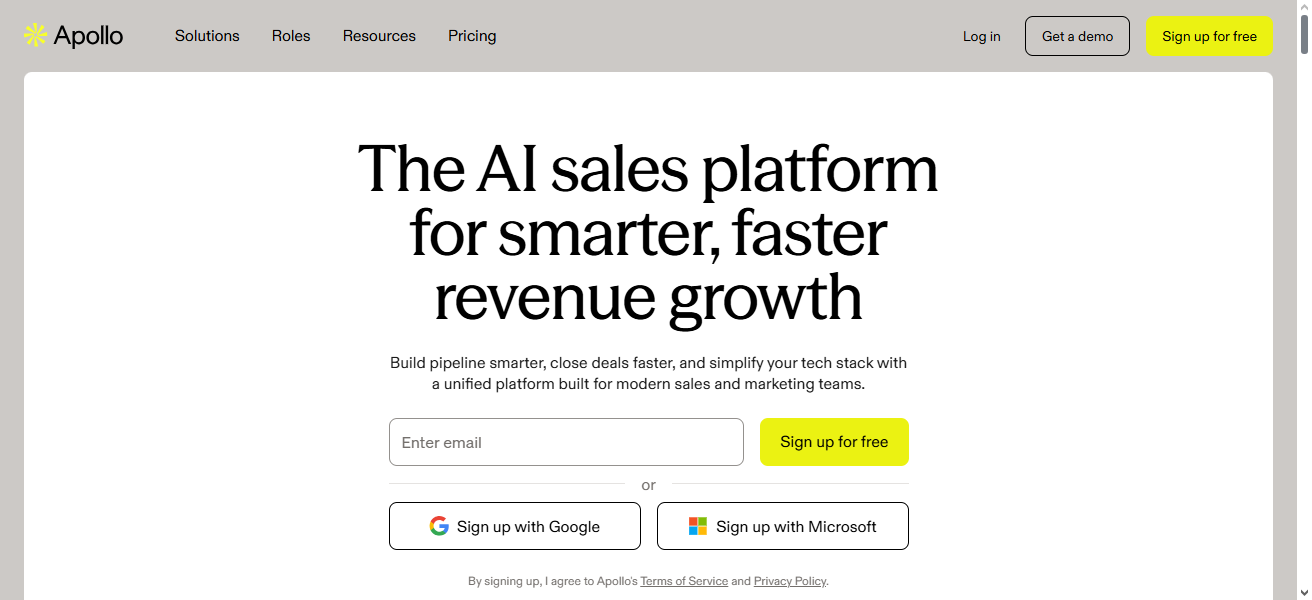The width and height of the screenshot is (1312, 600).
Task: Open the Terms of Service link
Action: click(x=684, y=581)
